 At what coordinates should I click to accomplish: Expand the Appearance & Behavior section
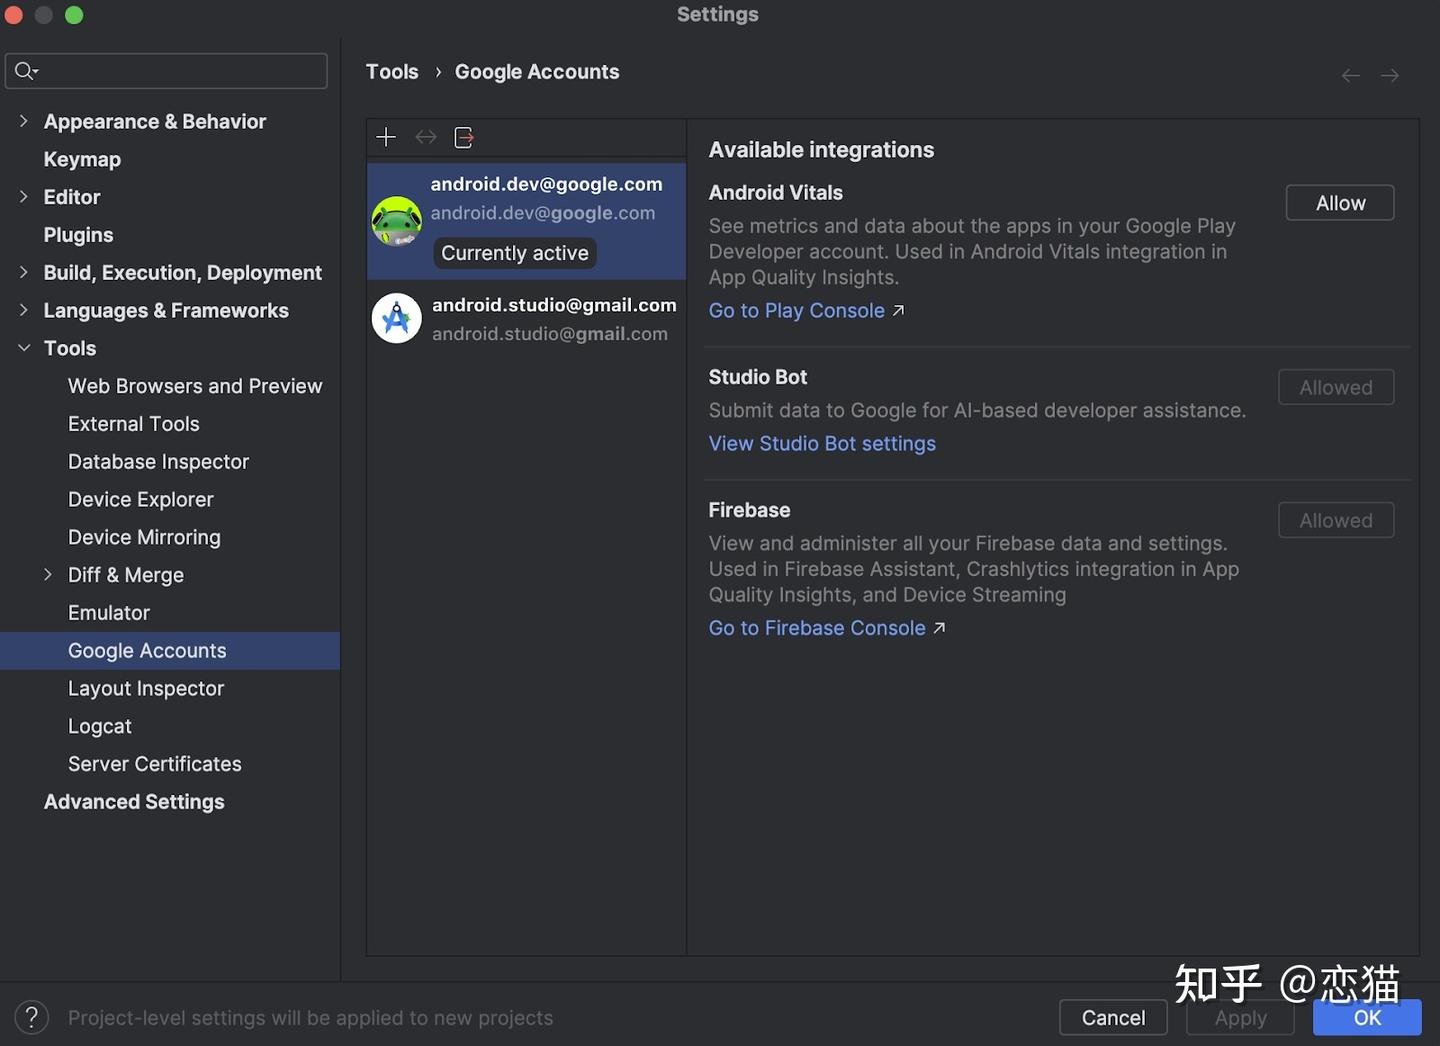pyautogui.click(x=22, y=121)
